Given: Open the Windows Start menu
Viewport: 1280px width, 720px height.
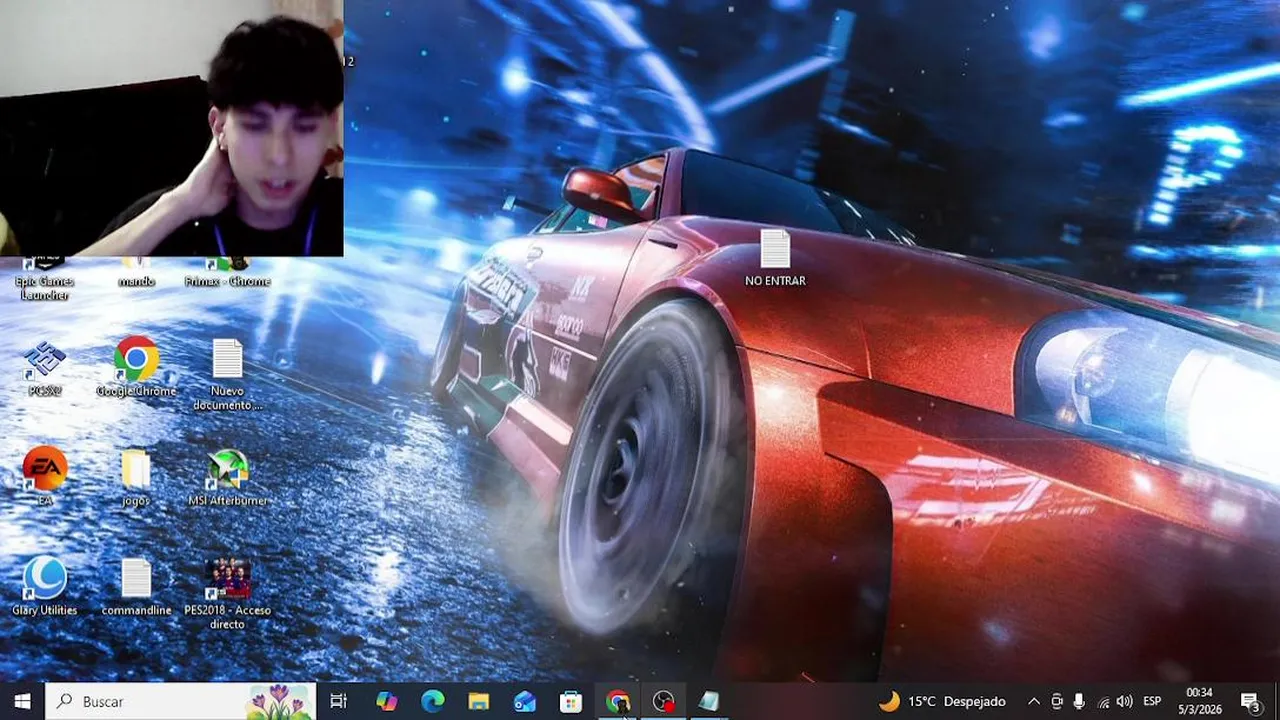Looking at the screenshot, I should [22, 701].
